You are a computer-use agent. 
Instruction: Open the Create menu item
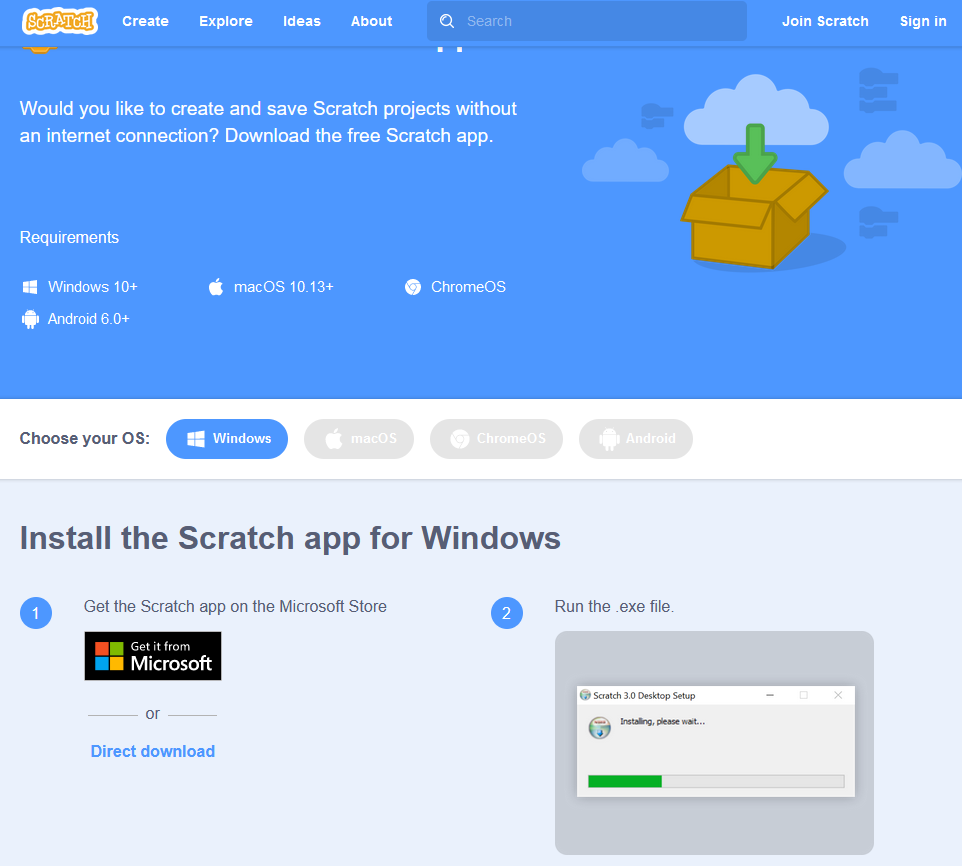pos(145,21)
